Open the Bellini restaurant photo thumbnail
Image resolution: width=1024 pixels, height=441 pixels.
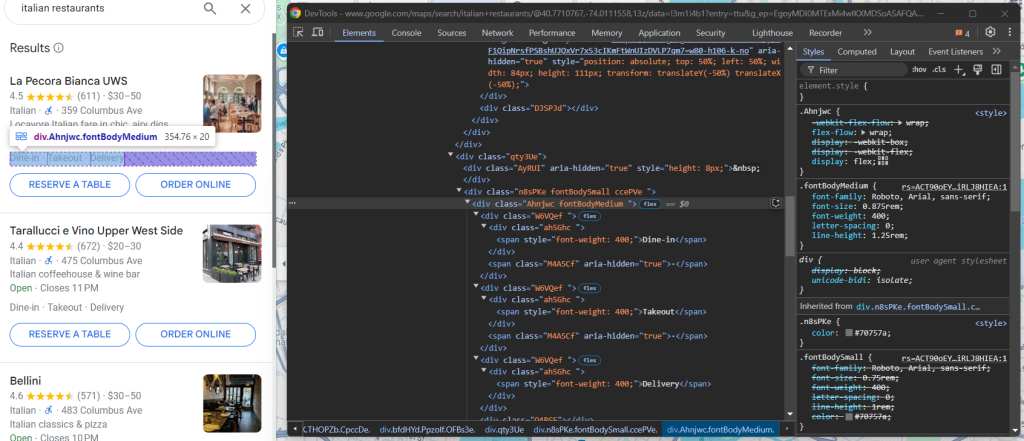point(232,403)
